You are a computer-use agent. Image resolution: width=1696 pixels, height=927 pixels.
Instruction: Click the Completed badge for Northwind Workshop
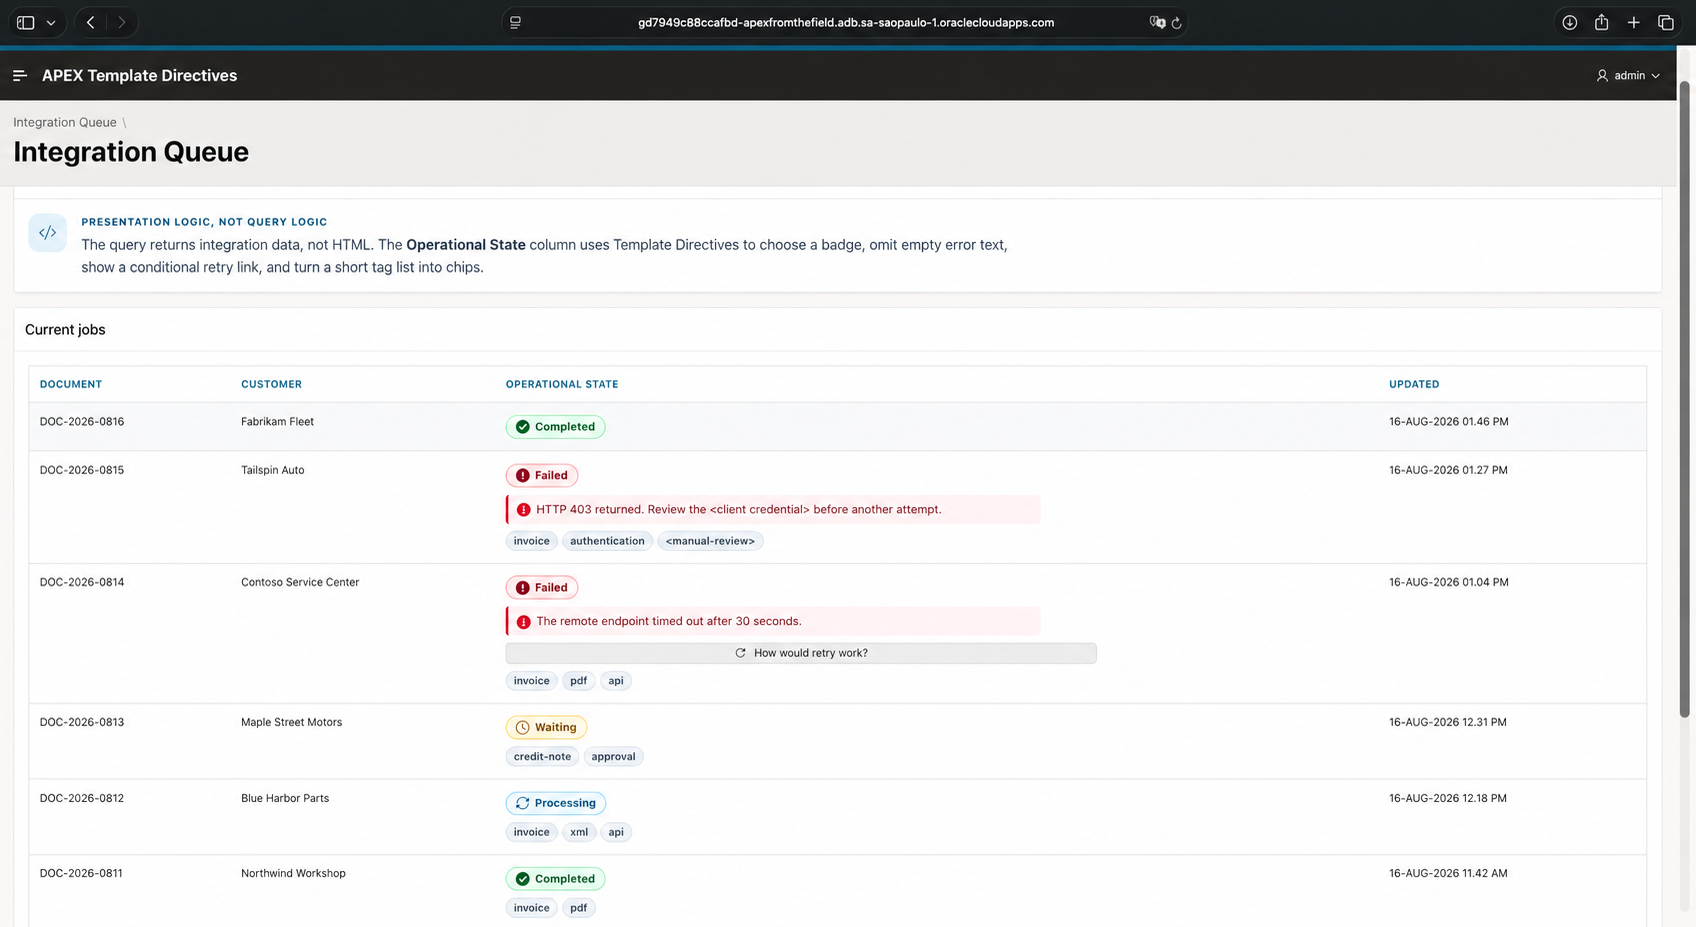tap(555, 879)
